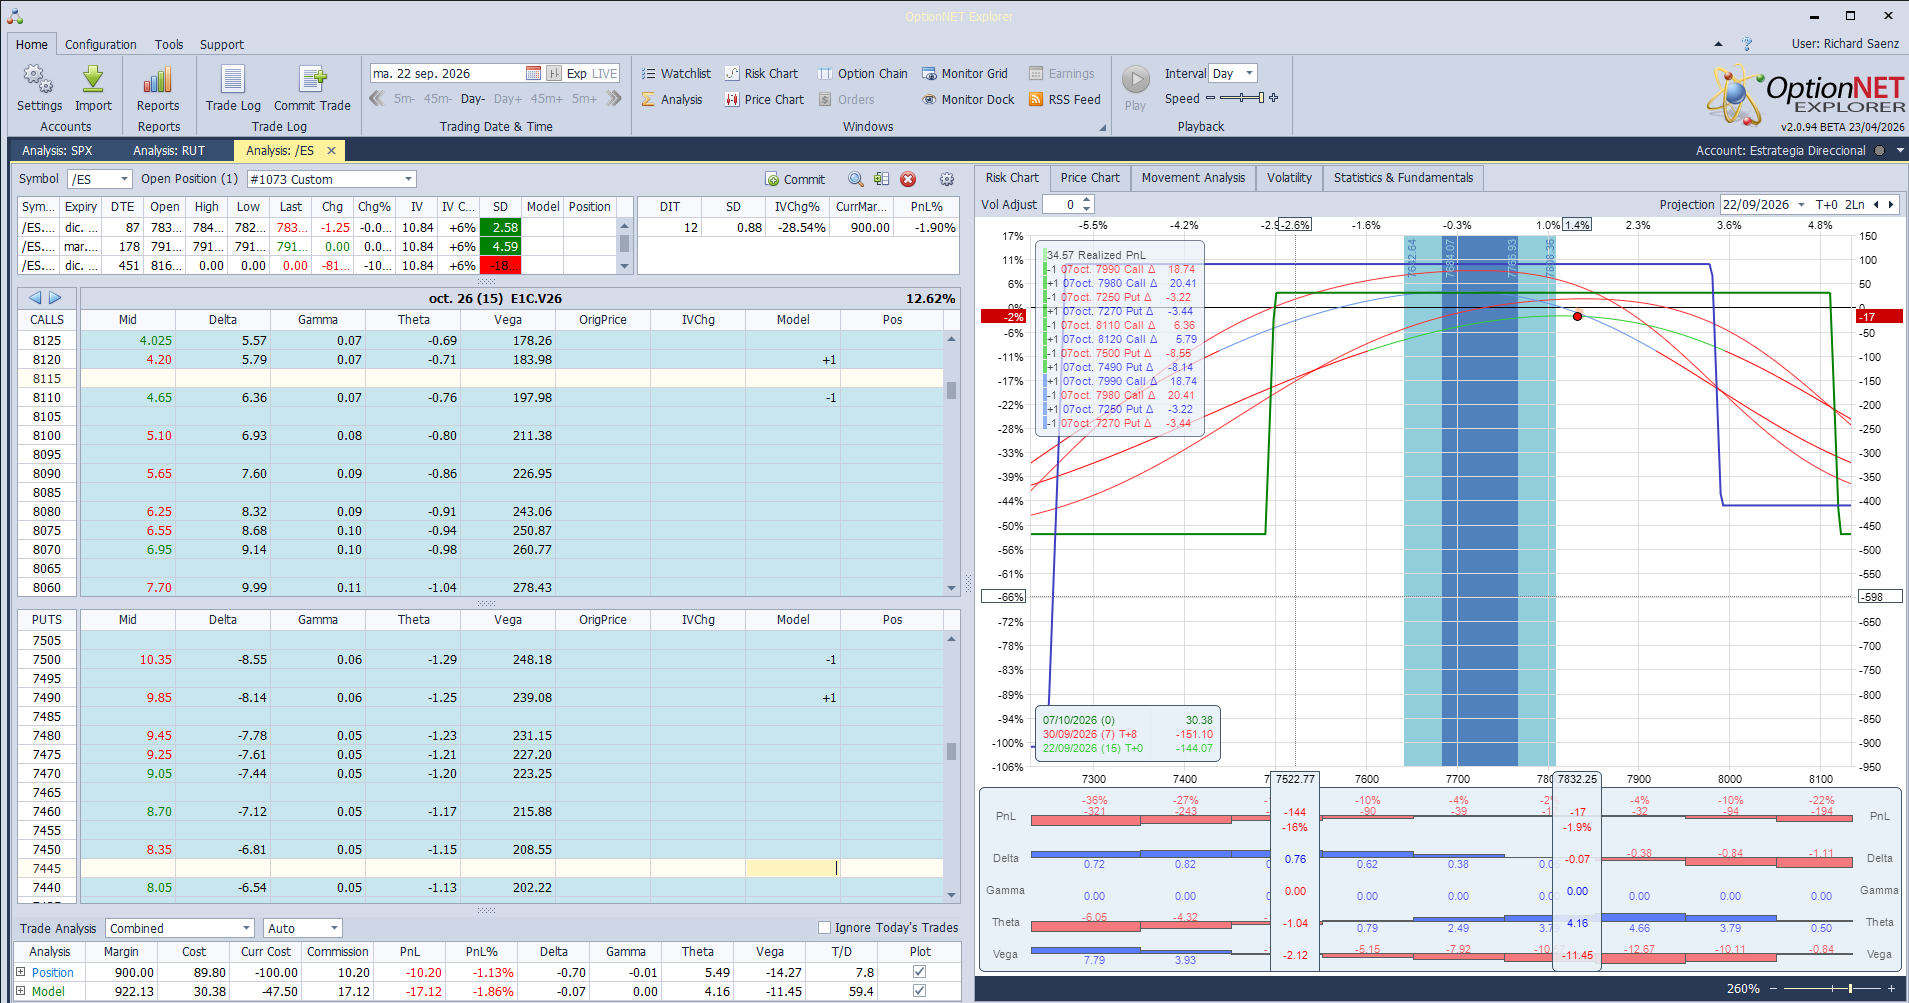Open the Analysis window from ribbon

[x=672, y=99]
